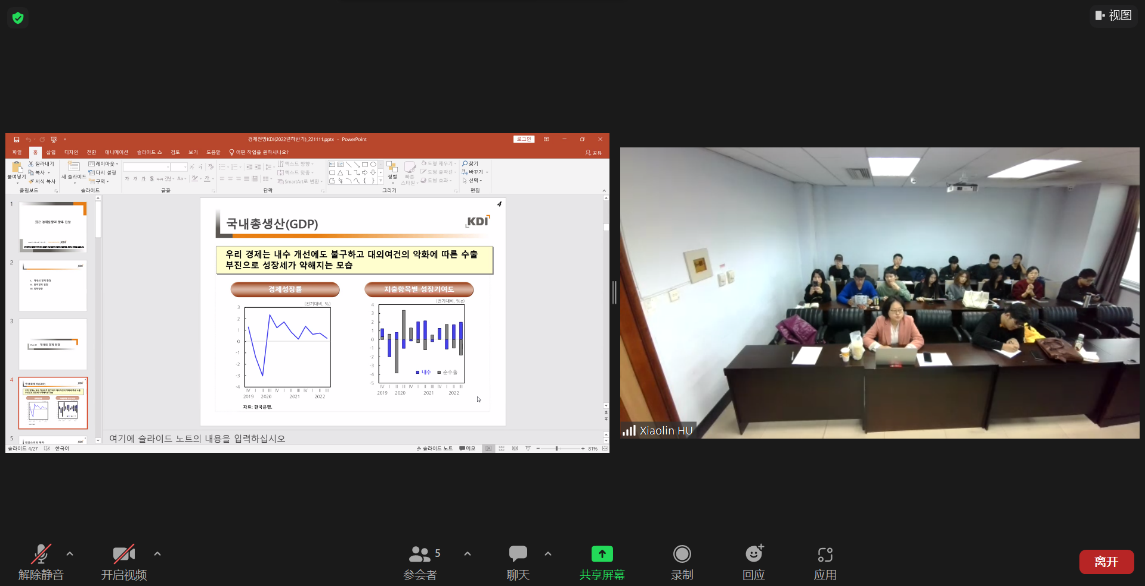Click the green encryption shield icon

[18, 17]
